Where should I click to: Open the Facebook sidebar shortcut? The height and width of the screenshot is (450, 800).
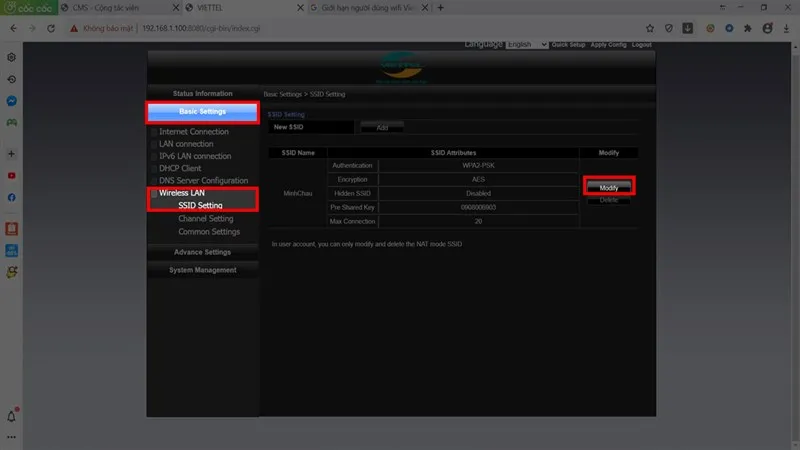[11, 198]
